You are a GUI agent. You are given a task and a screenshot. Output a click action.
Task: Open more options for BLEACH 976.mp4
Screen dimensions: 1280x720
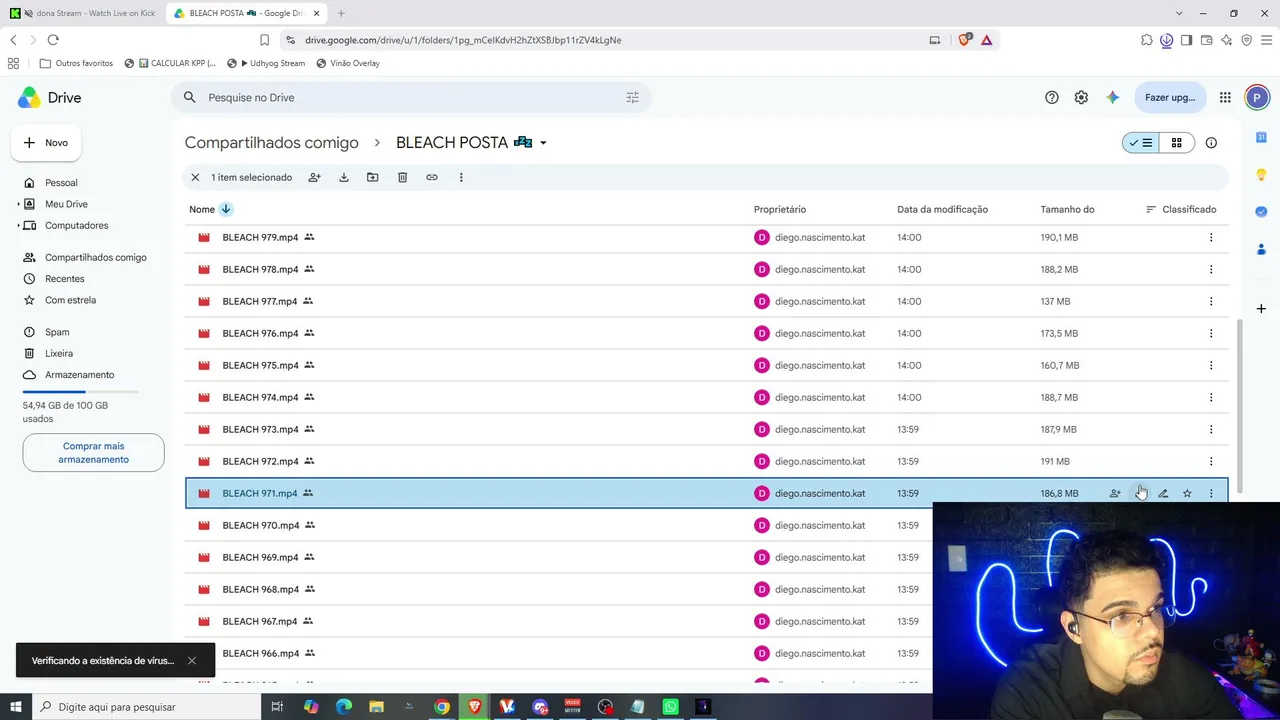click(1211, 334)
